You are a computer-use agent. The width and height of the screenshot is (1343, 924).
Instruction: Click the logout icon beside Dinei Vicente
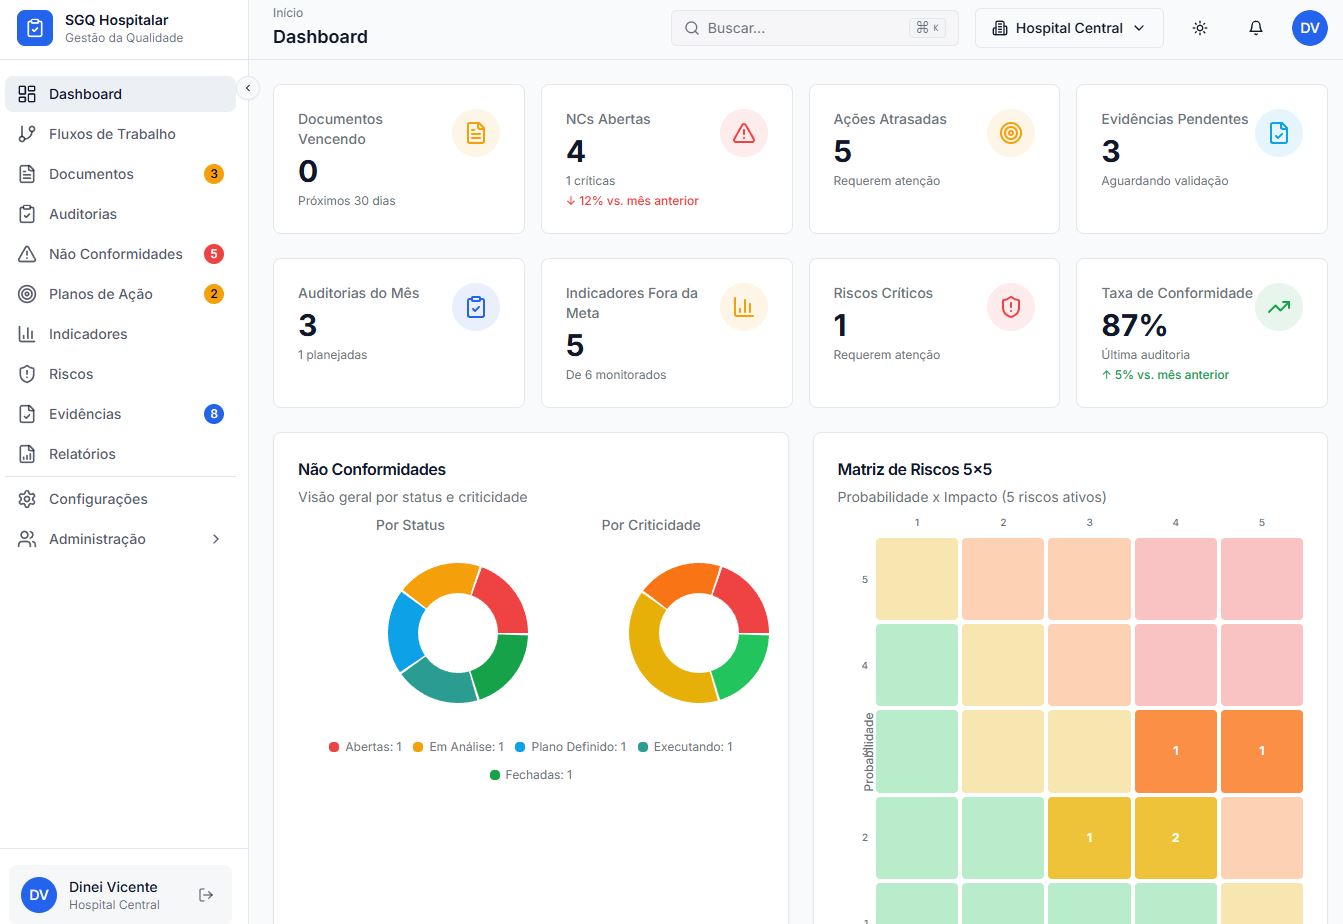206,895
